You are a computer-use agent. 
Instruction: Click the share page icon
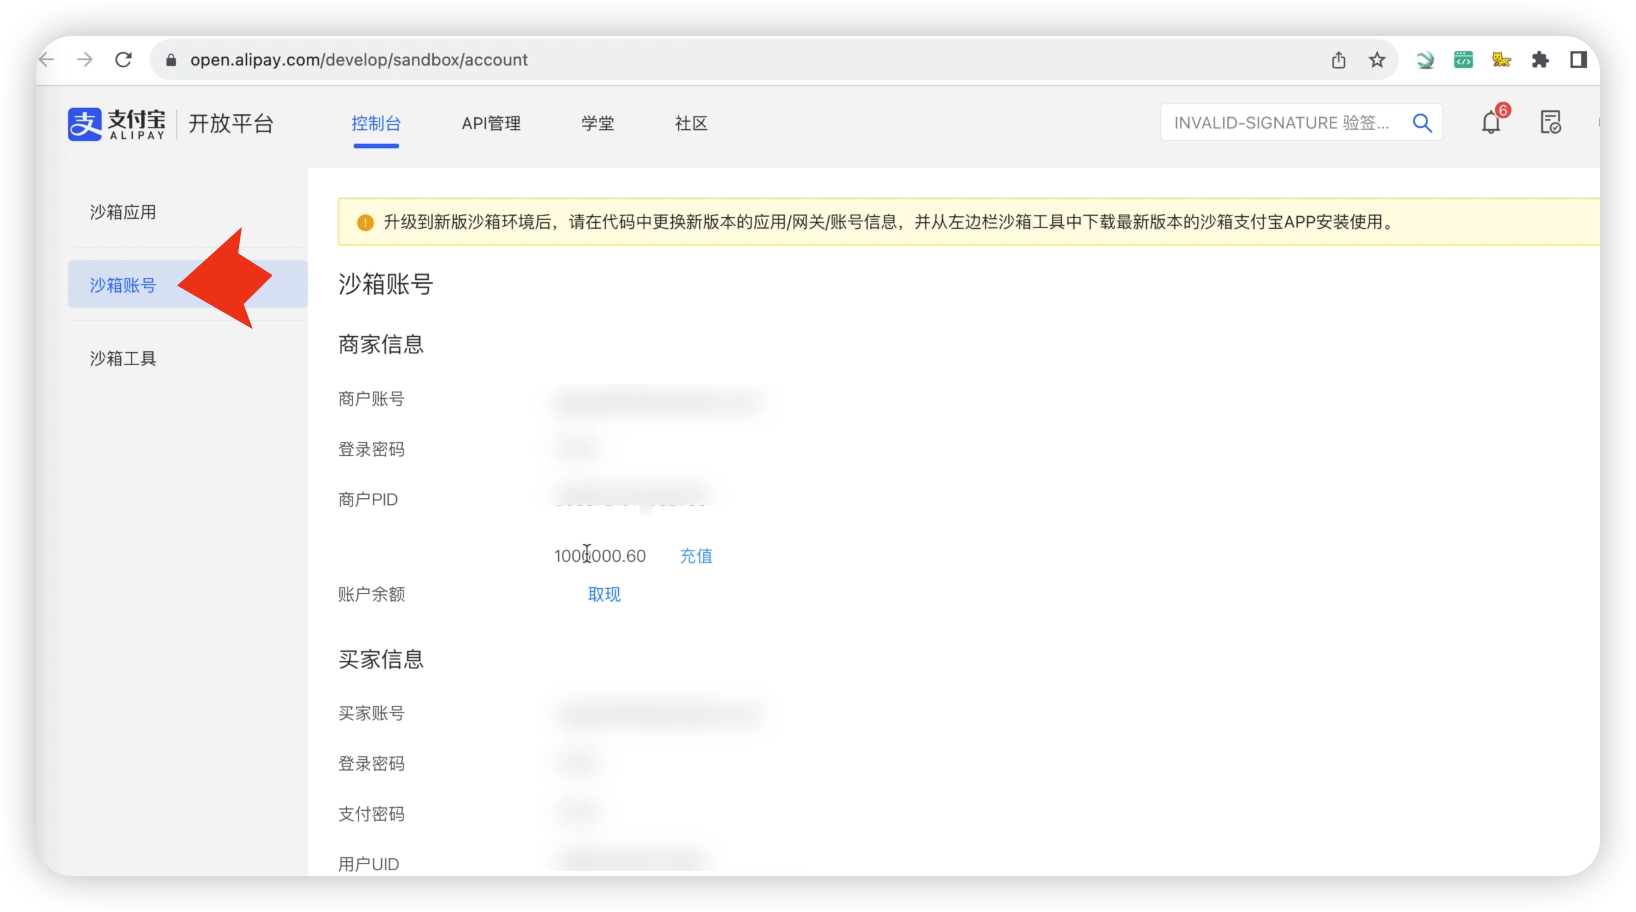(1339, 60)
